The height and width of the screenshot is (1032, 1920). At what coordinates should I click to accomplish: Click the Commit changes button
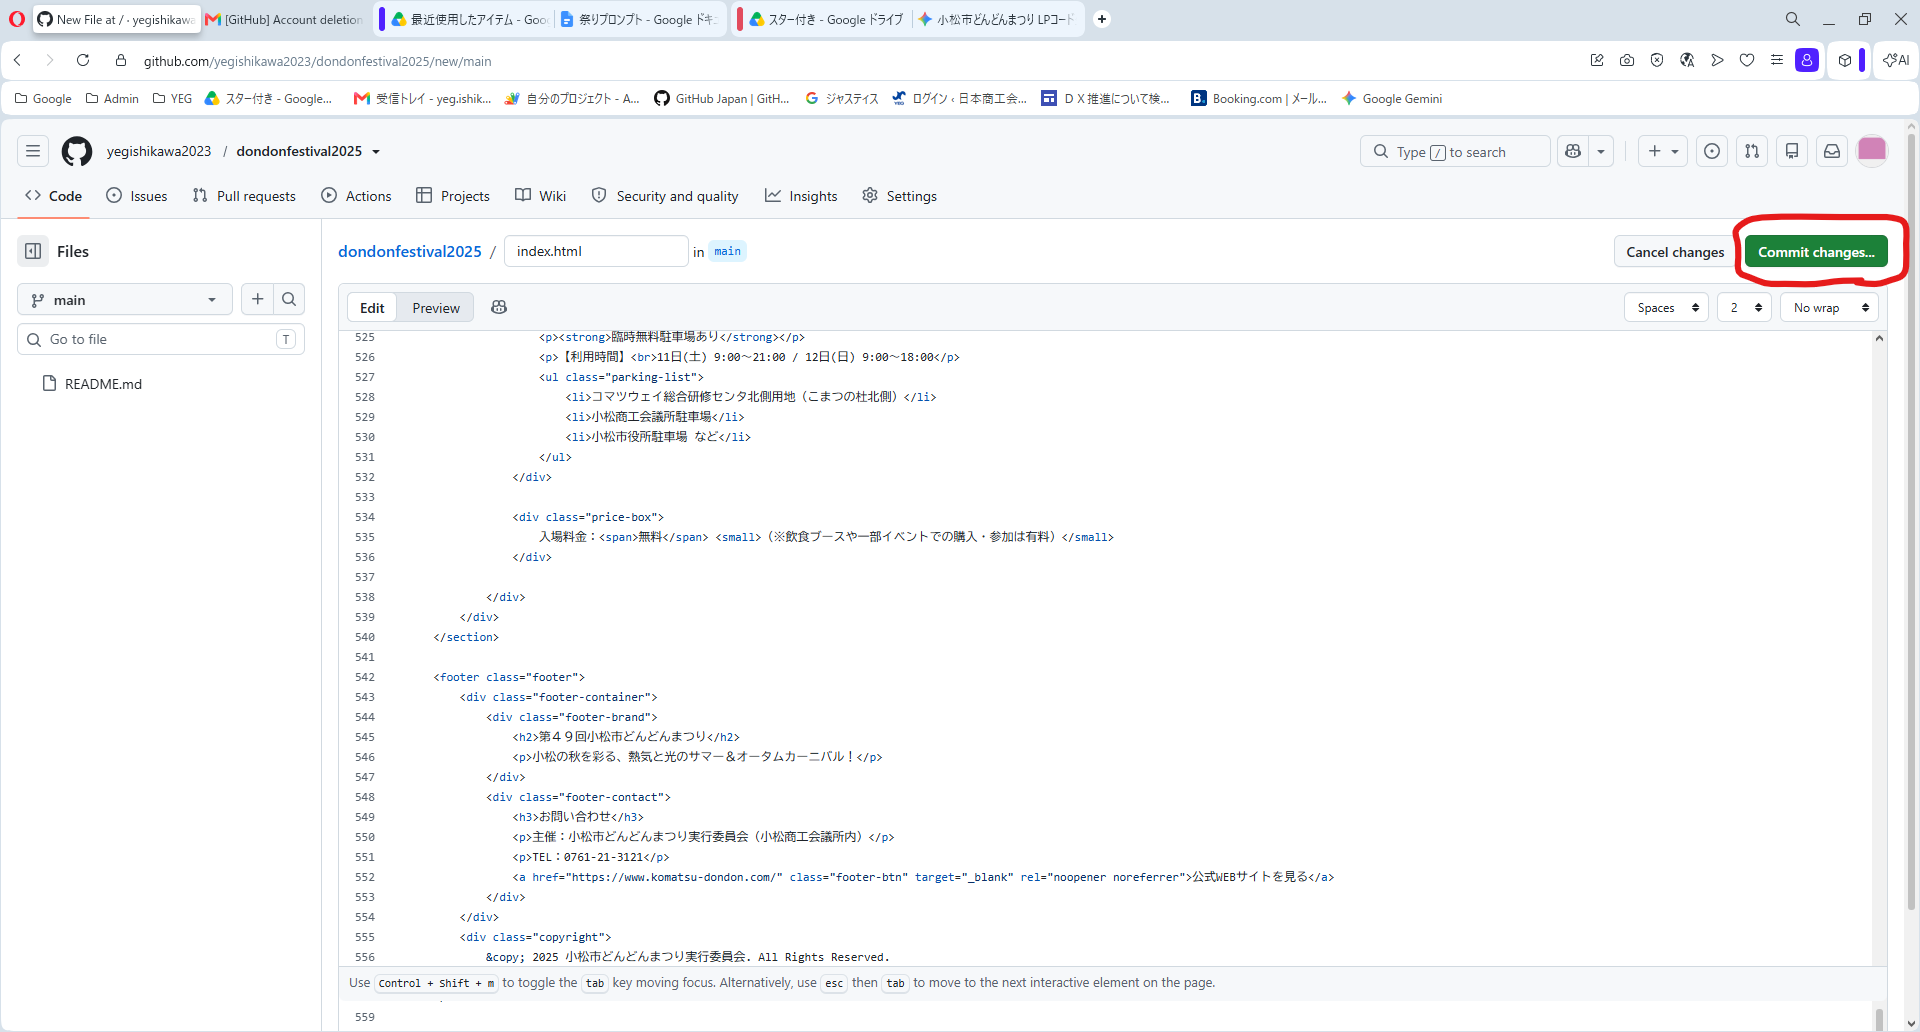1816,252
